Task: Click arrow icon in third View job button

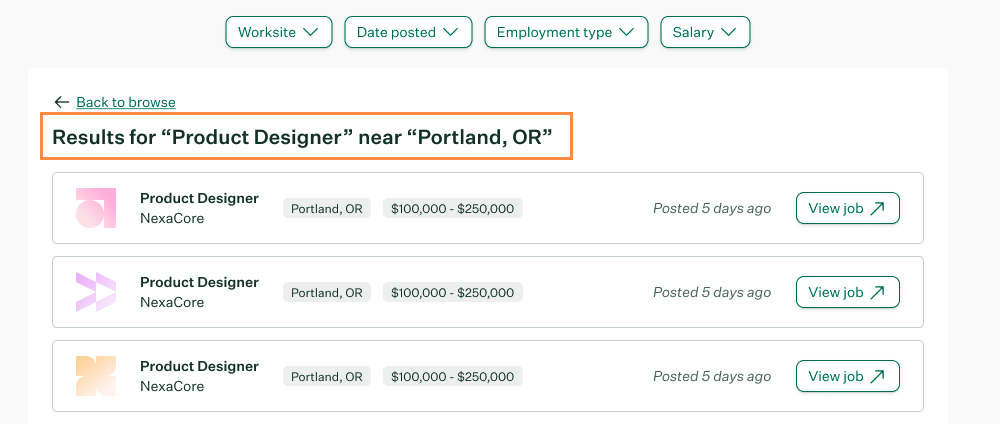Action: click(878, 377)
